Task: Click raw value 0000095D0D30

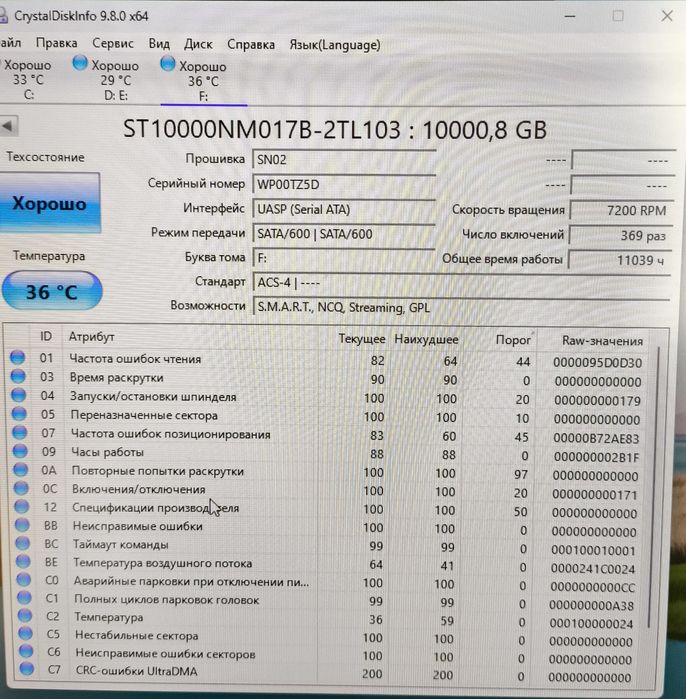Action: (597, 362)
